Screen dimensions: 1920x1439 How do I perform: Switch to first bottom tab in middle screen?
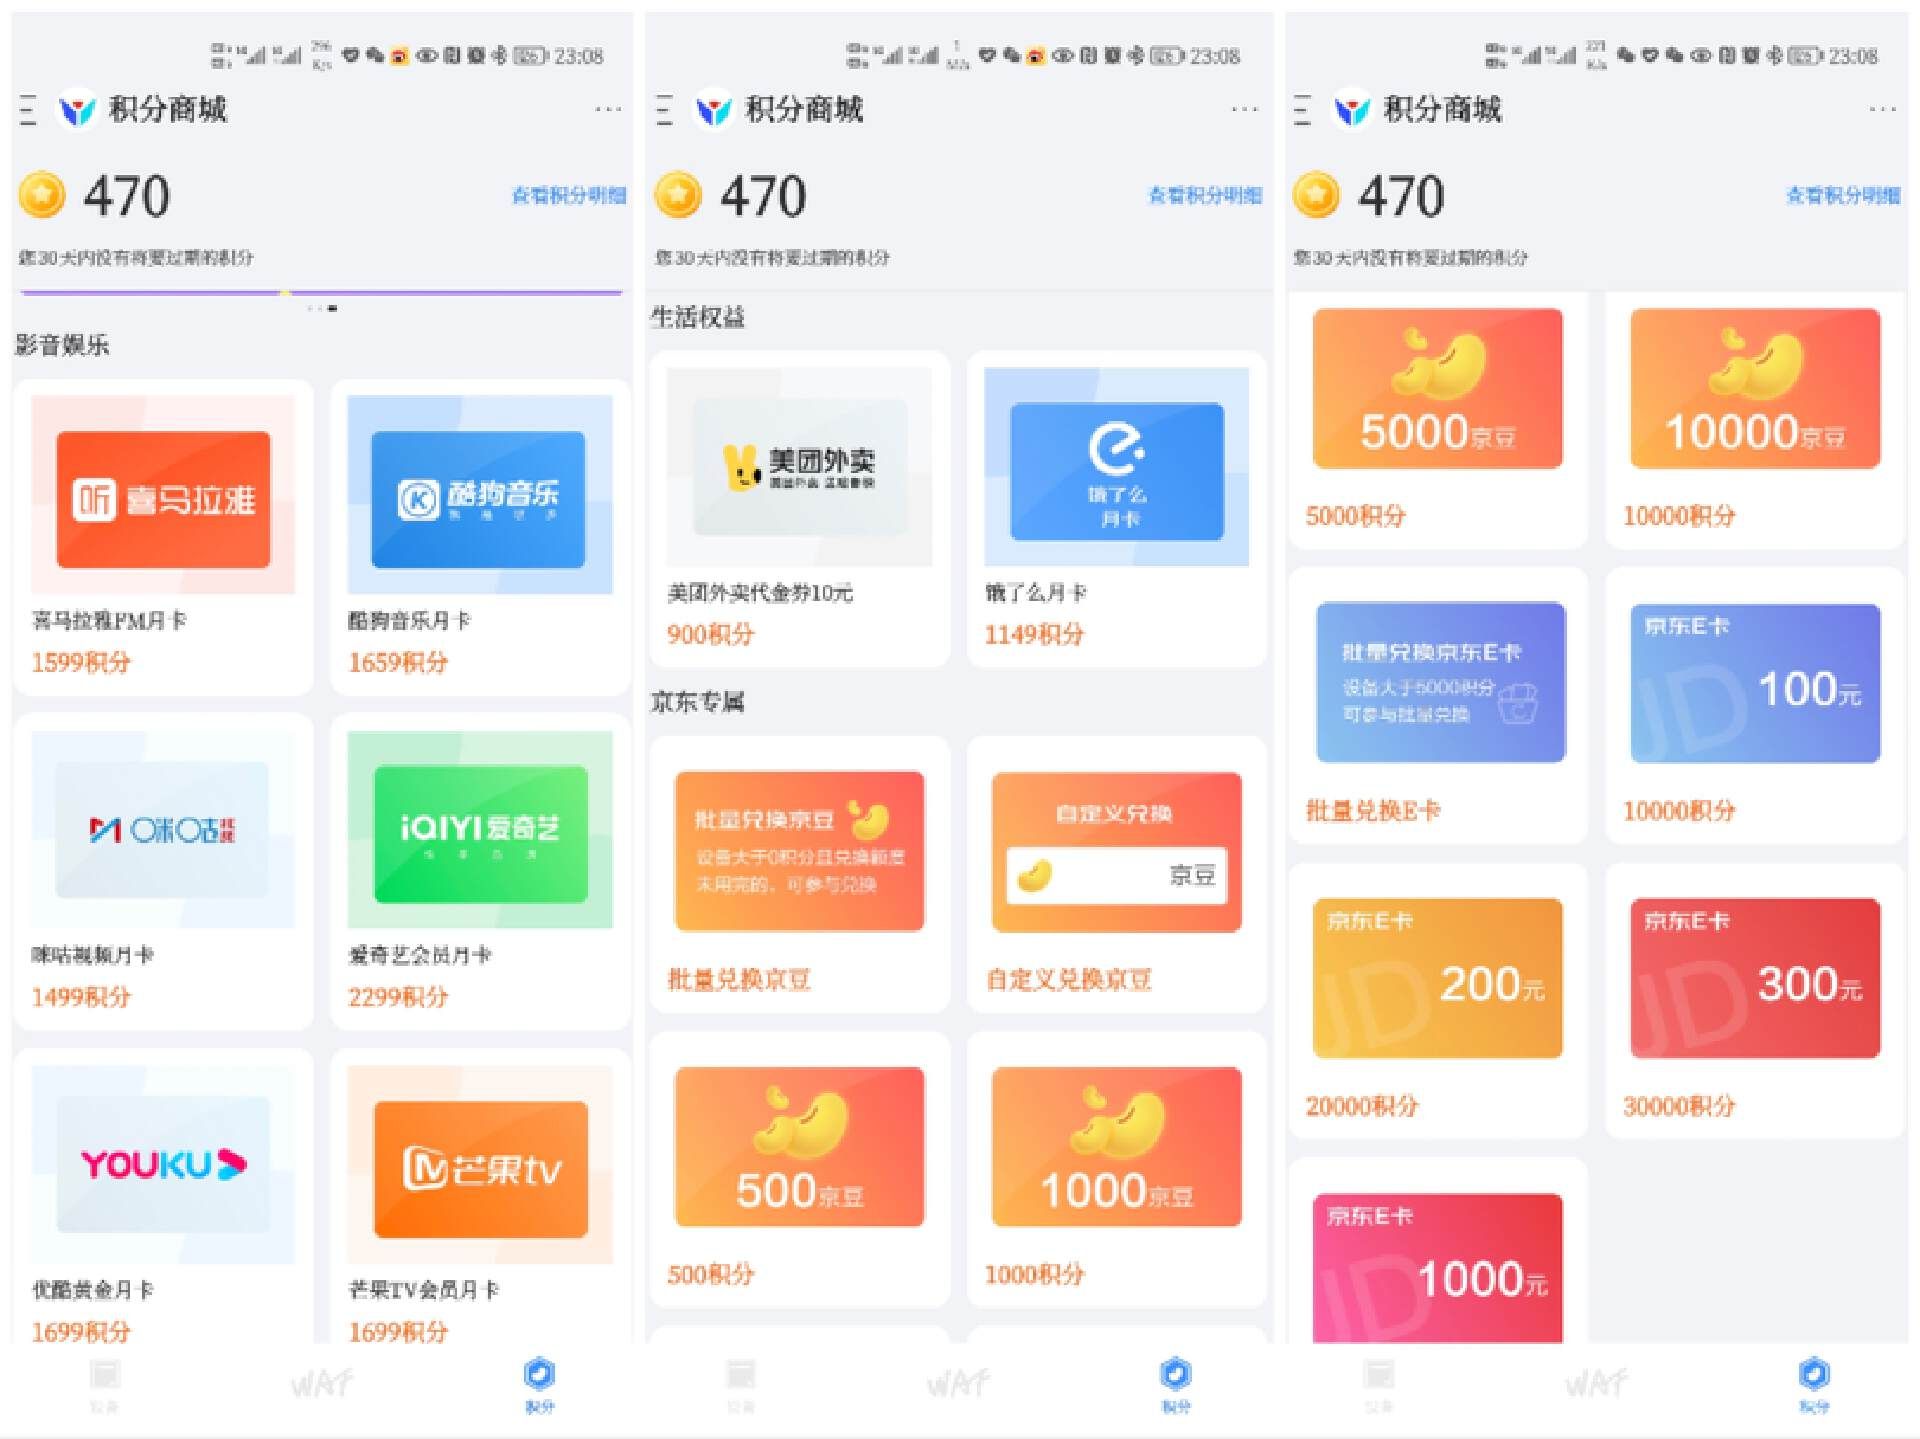(x=741, y=1385)
